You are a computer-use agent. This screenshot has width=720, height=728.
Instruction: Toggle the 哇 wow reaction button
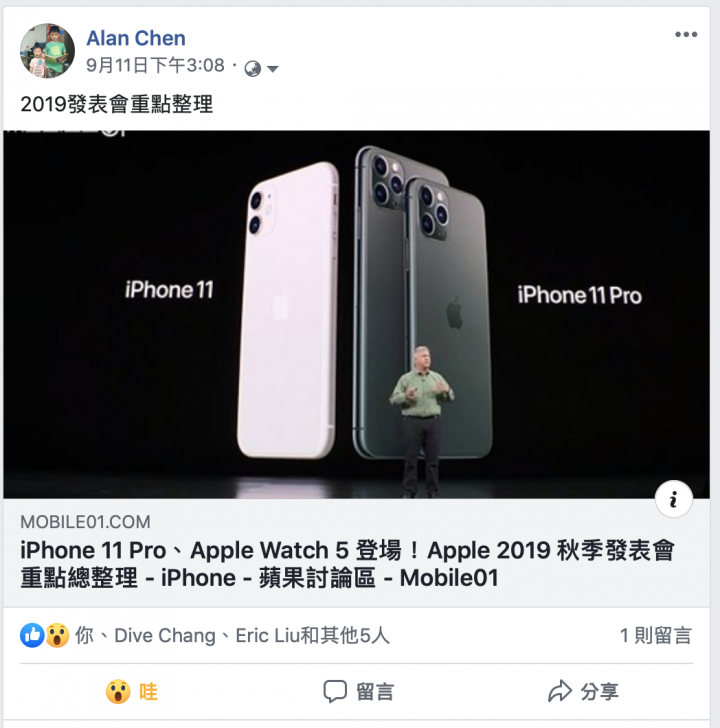(x=132, y=692)
